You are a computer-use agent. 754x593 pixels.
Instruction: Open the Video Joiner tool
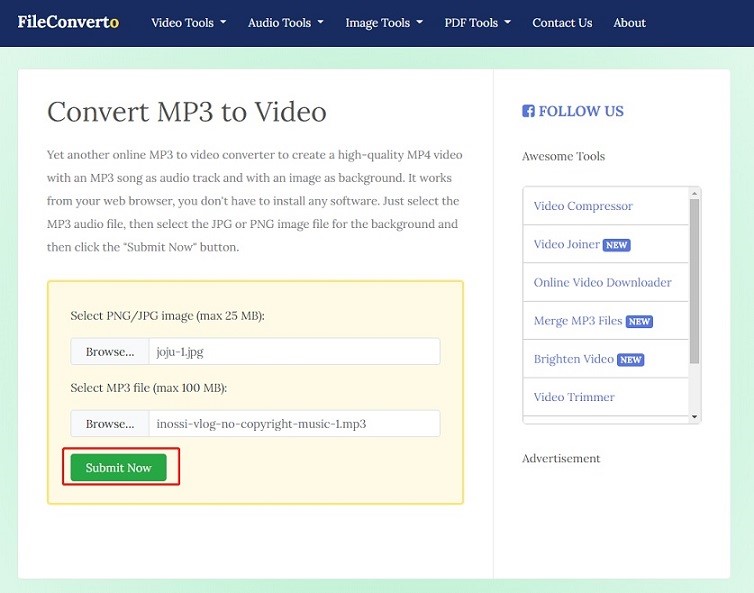tap(566, 244)
